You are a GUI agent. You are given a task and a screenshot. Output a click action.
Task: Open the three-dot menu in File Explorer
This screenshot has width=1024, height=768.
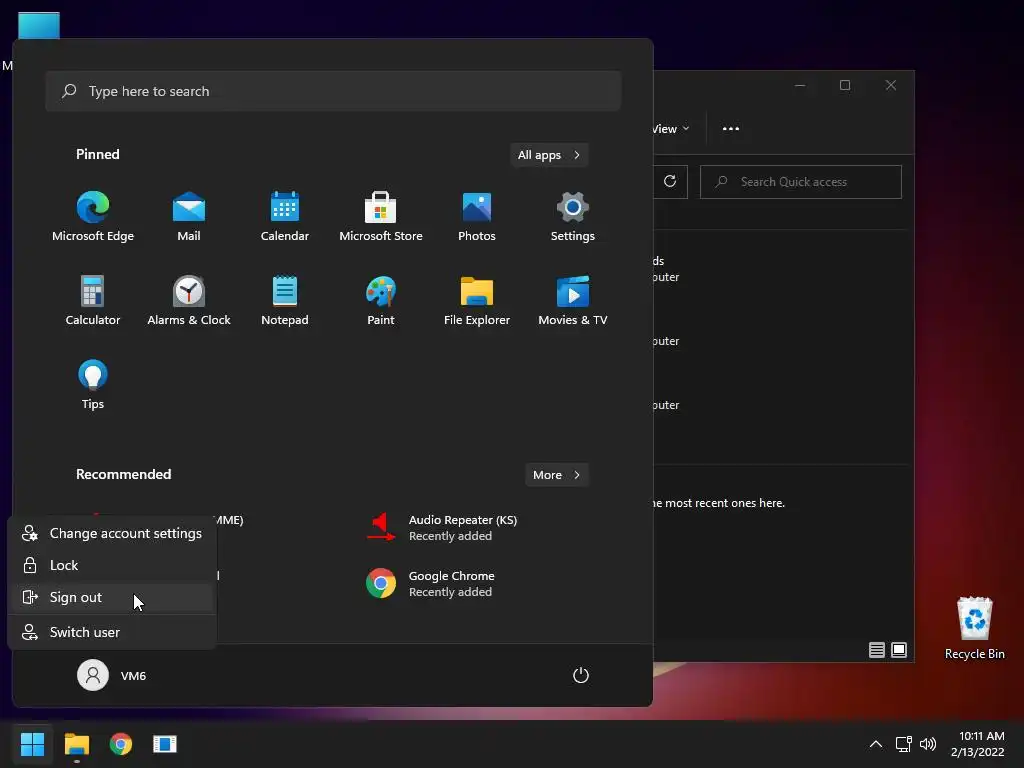731,129
